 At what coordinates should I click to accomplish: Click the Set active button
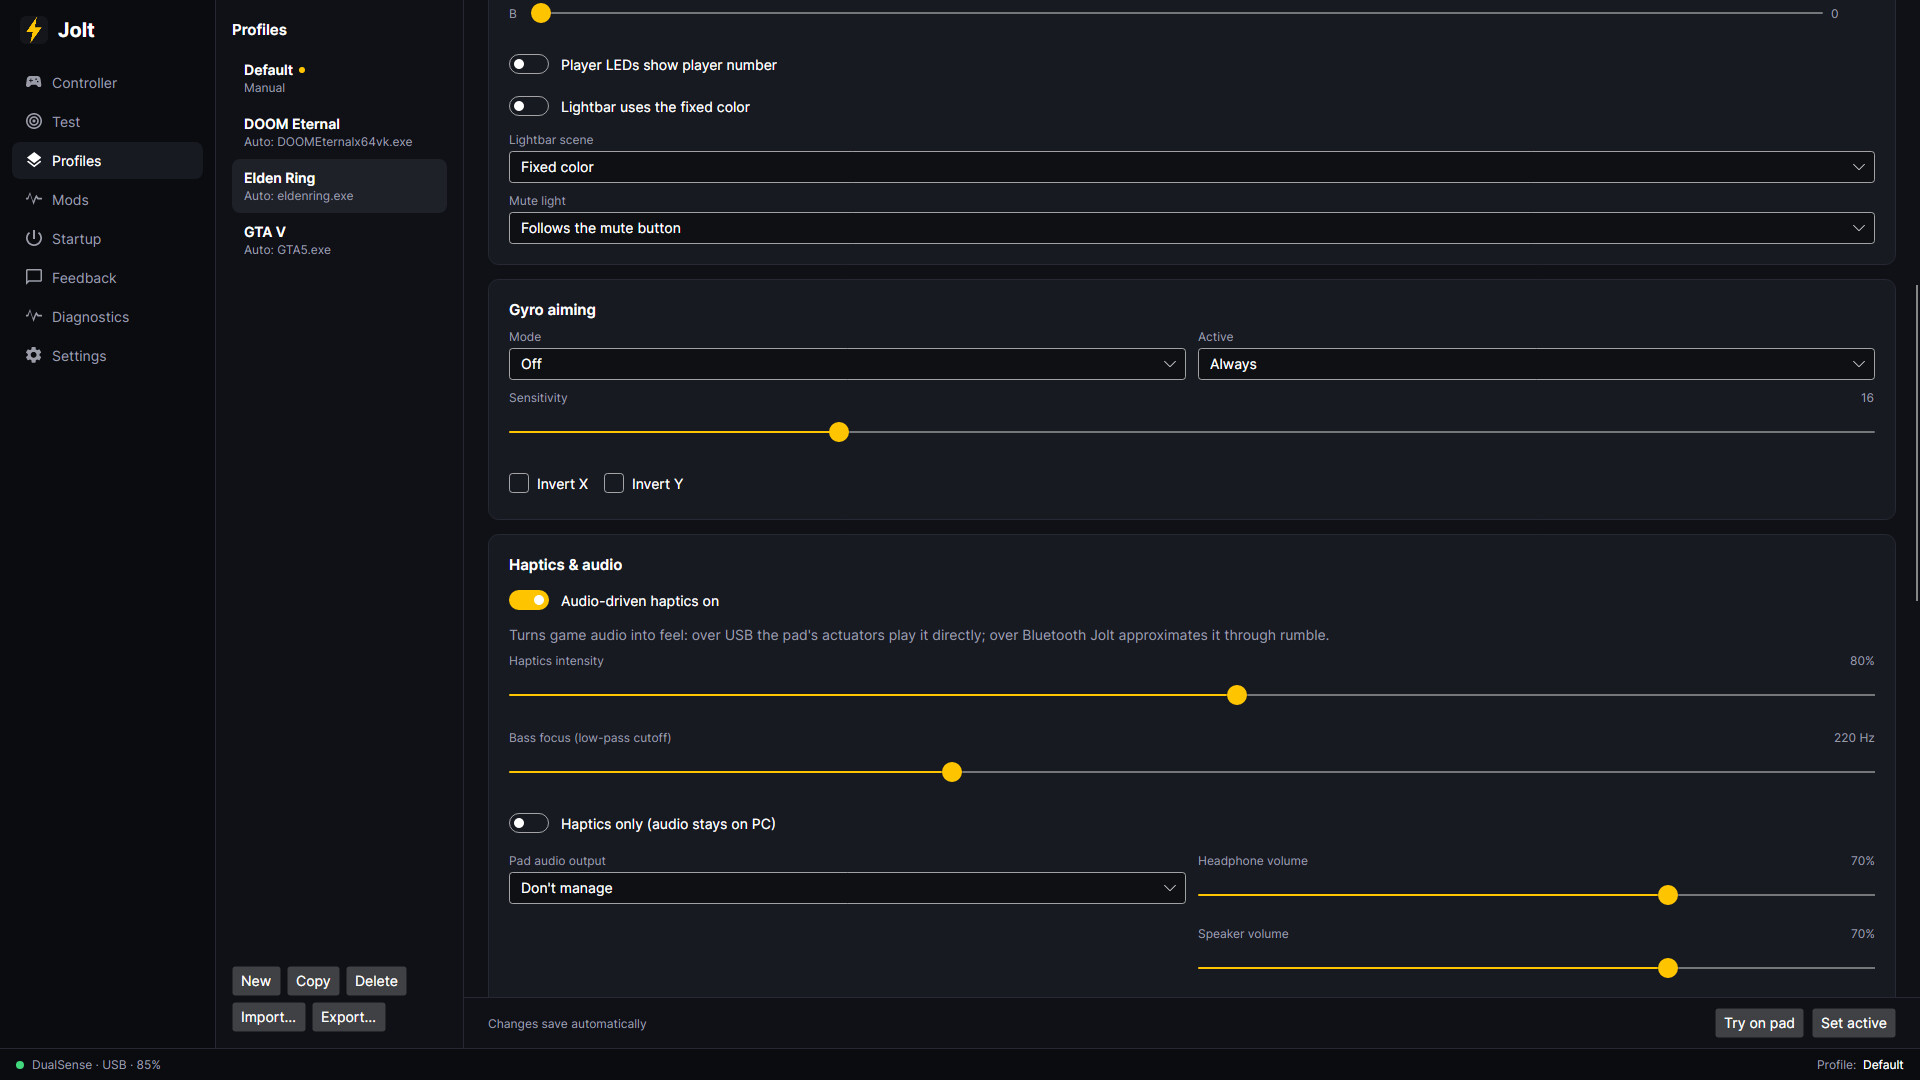(1853, 1023)
